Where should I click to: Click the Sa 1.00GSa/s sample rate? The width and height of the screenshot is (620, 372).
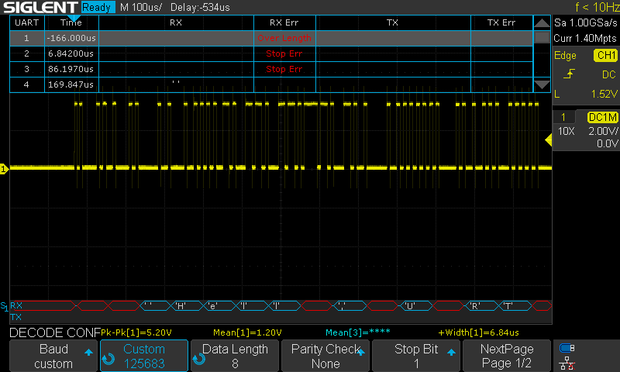click(585, 23)
